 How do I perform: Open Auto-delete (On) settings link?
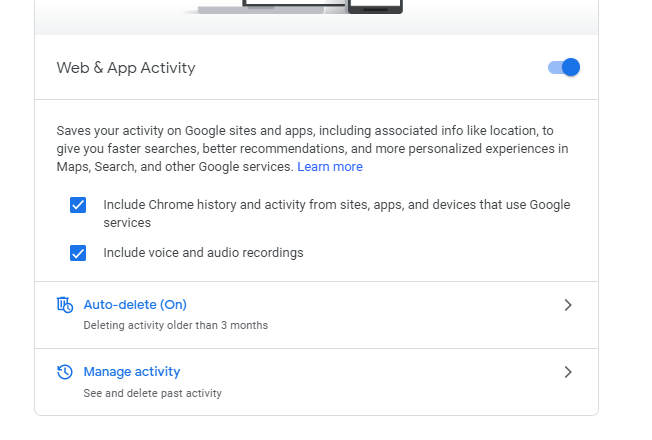[x=135, y=305]
